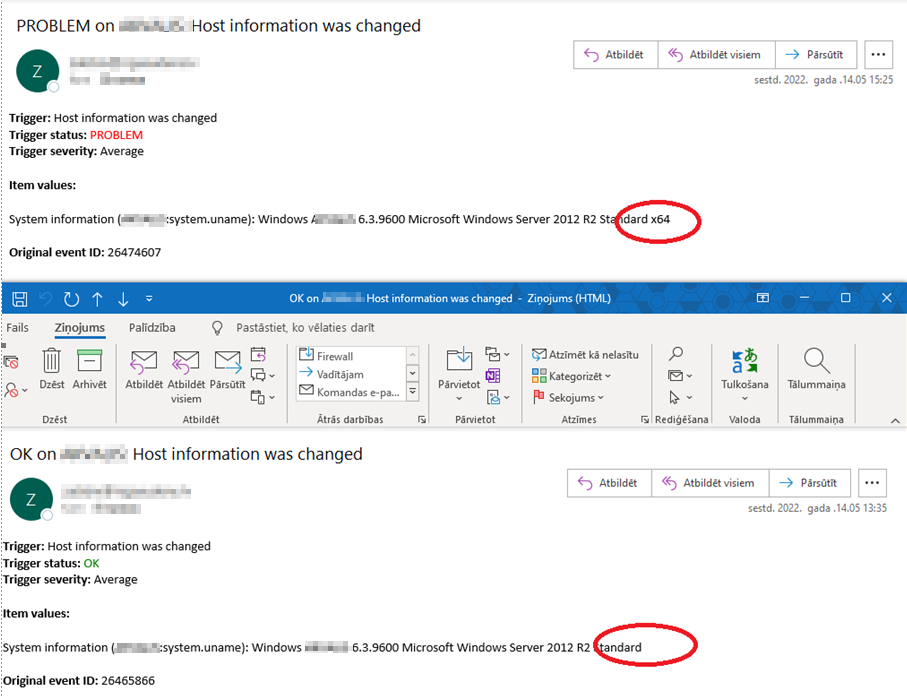This screenshot has width=907, height=697.
Task: Click Atbildēt visiem in the OK email
Action: tap(710, 483)
